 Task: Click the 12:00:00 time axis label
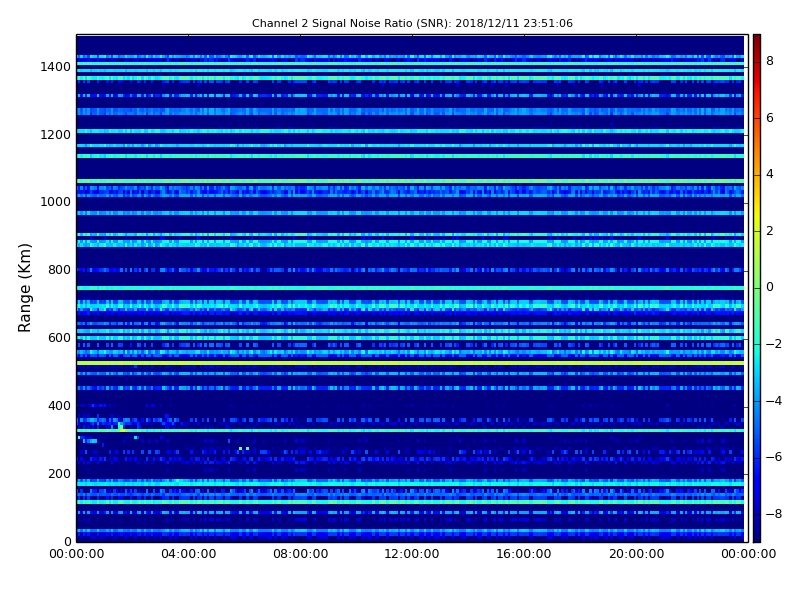(412, 554)
